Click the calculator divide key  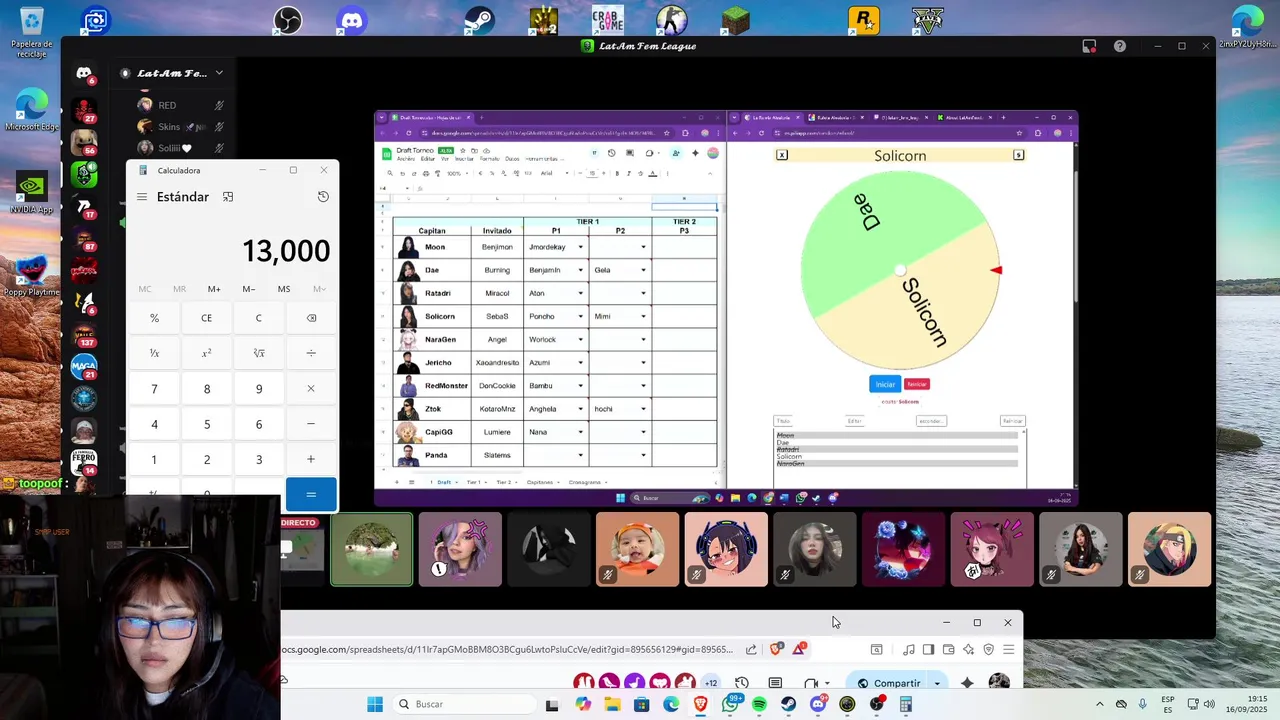[x=311, y=353]
